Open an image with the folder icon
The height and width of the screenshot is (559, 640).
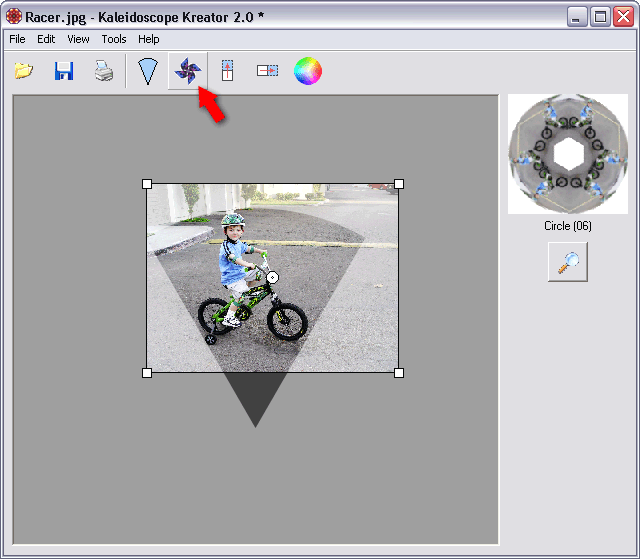24,71
